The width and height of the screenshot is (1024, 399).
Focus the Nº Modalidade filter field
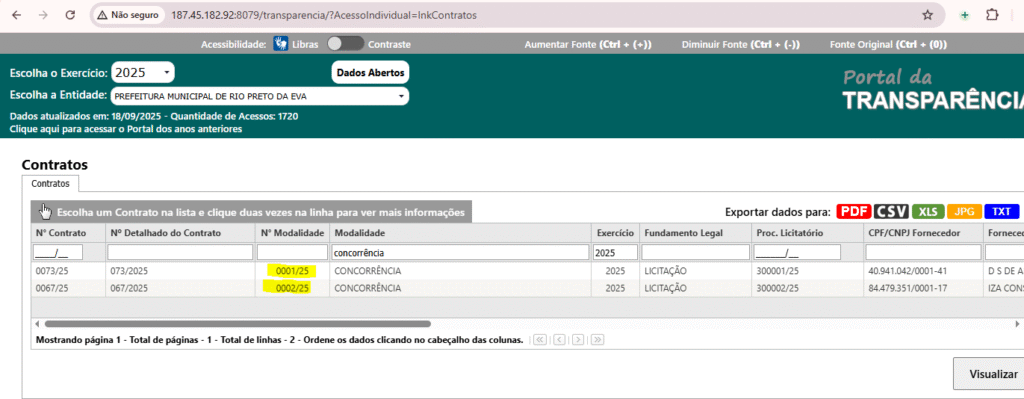pos(292,252)
